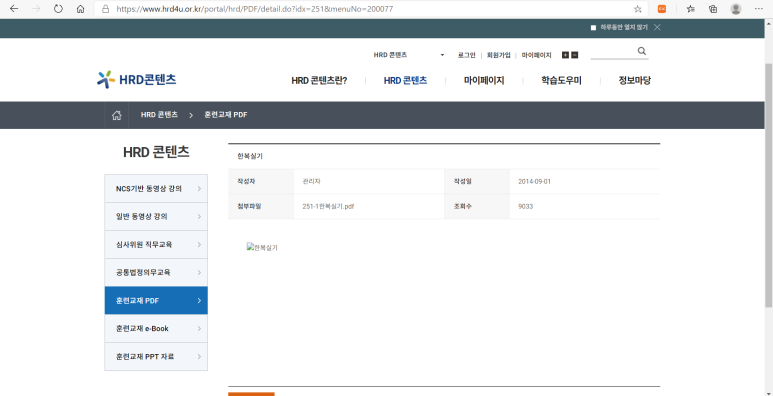This screenshot has width=773, height=396.
Task: Expand NCS기반 동영상 강의 chevron
Action: pos(199,188)
